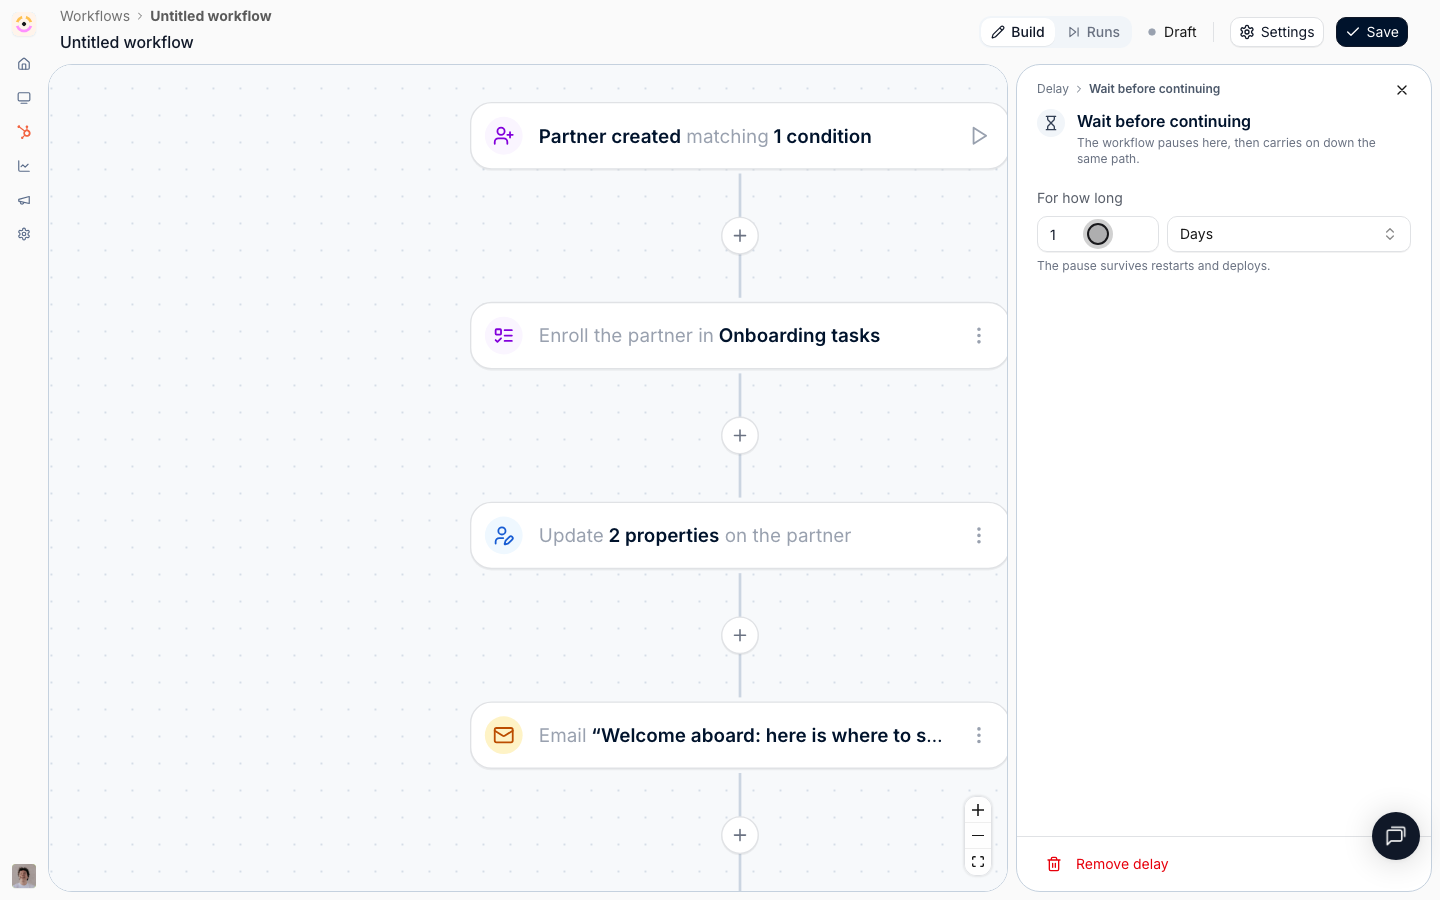Click the duration number input field

pyautogui.click(x=1097, y=234)
